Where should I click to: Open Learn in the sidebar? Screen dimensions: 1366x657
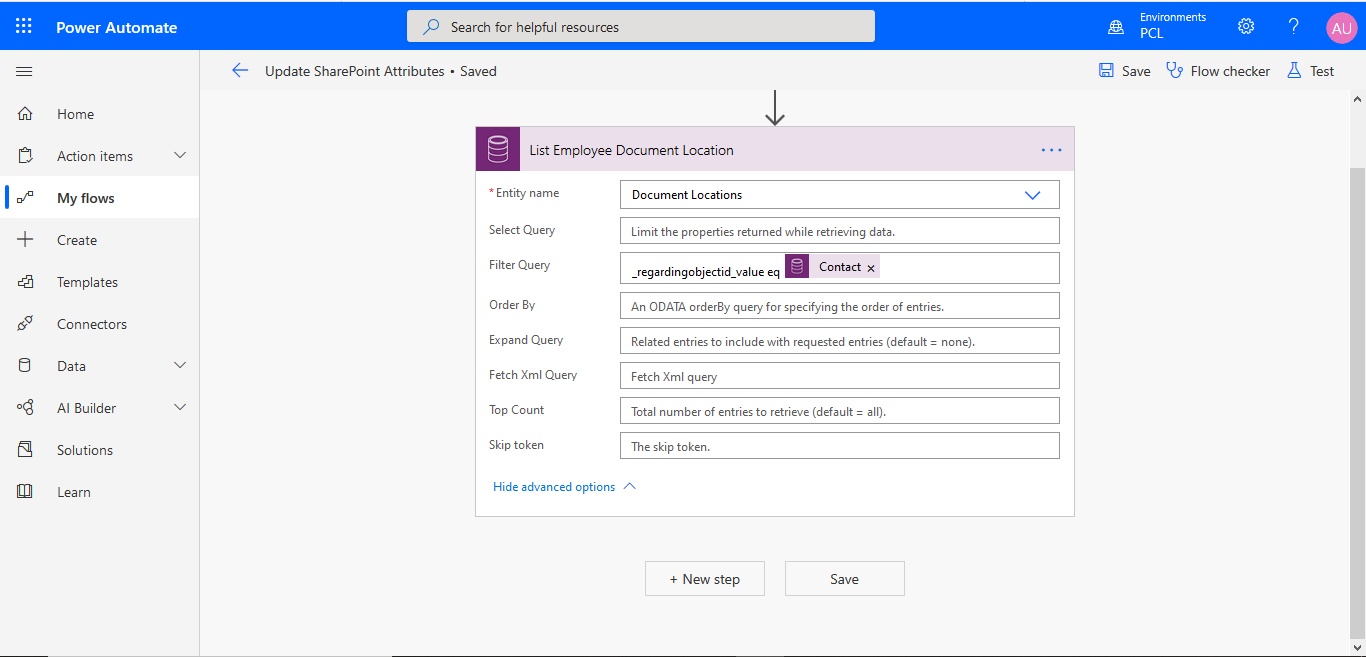pyautogui.click(x=100, y=492)
